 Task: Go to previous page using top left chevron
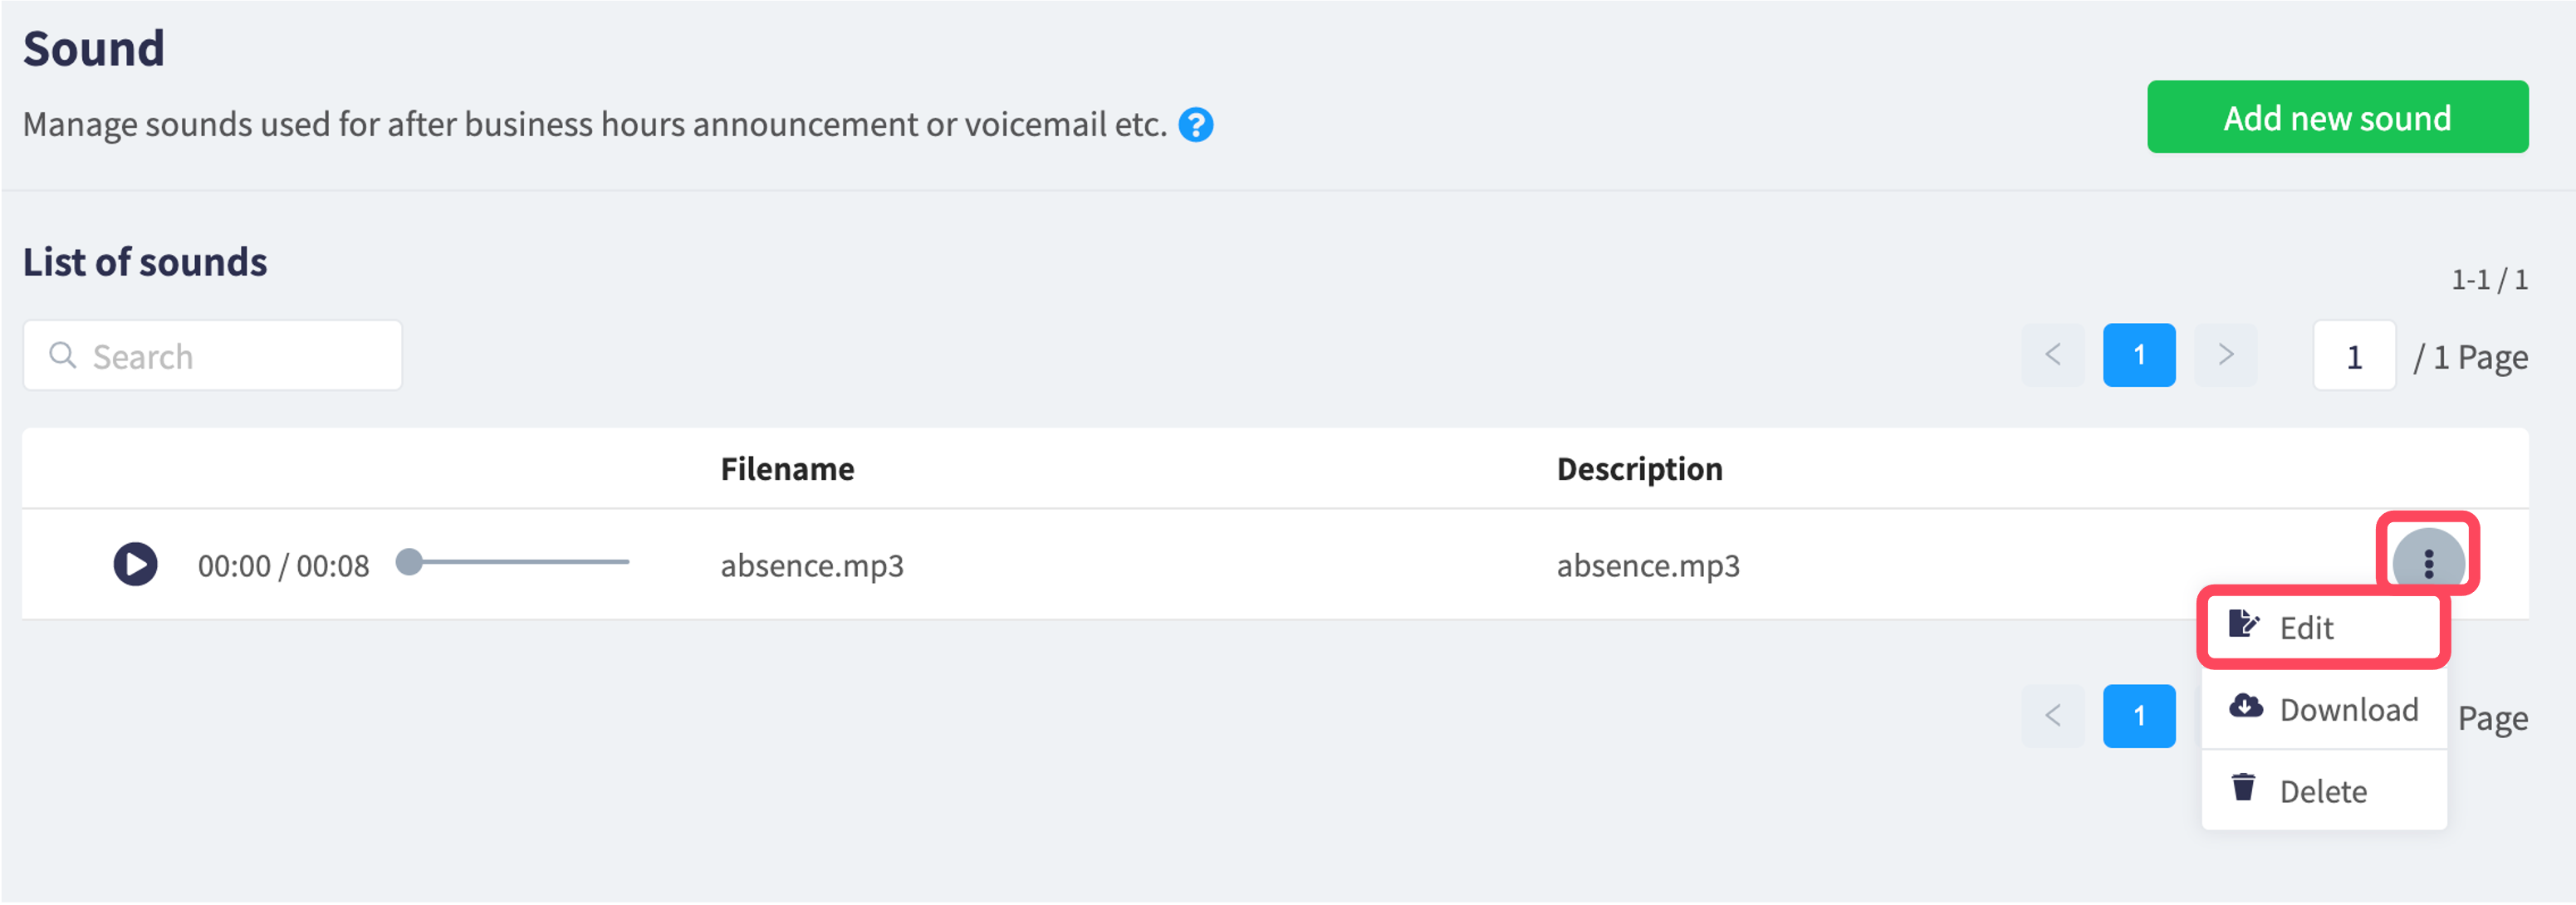(x=2053, y=355)
